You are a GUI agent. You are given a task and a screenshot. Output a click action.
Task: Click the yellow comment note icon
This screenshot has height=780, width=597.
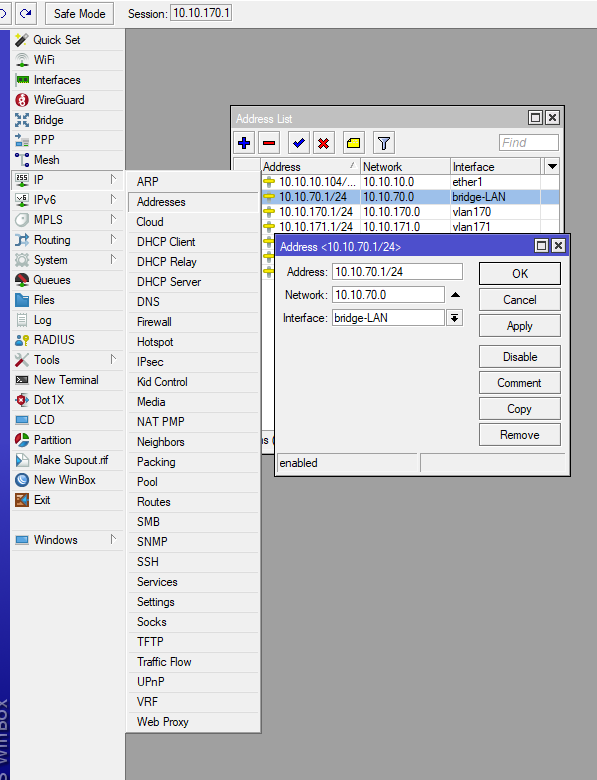pyautogui.click(x=353, y=143)
